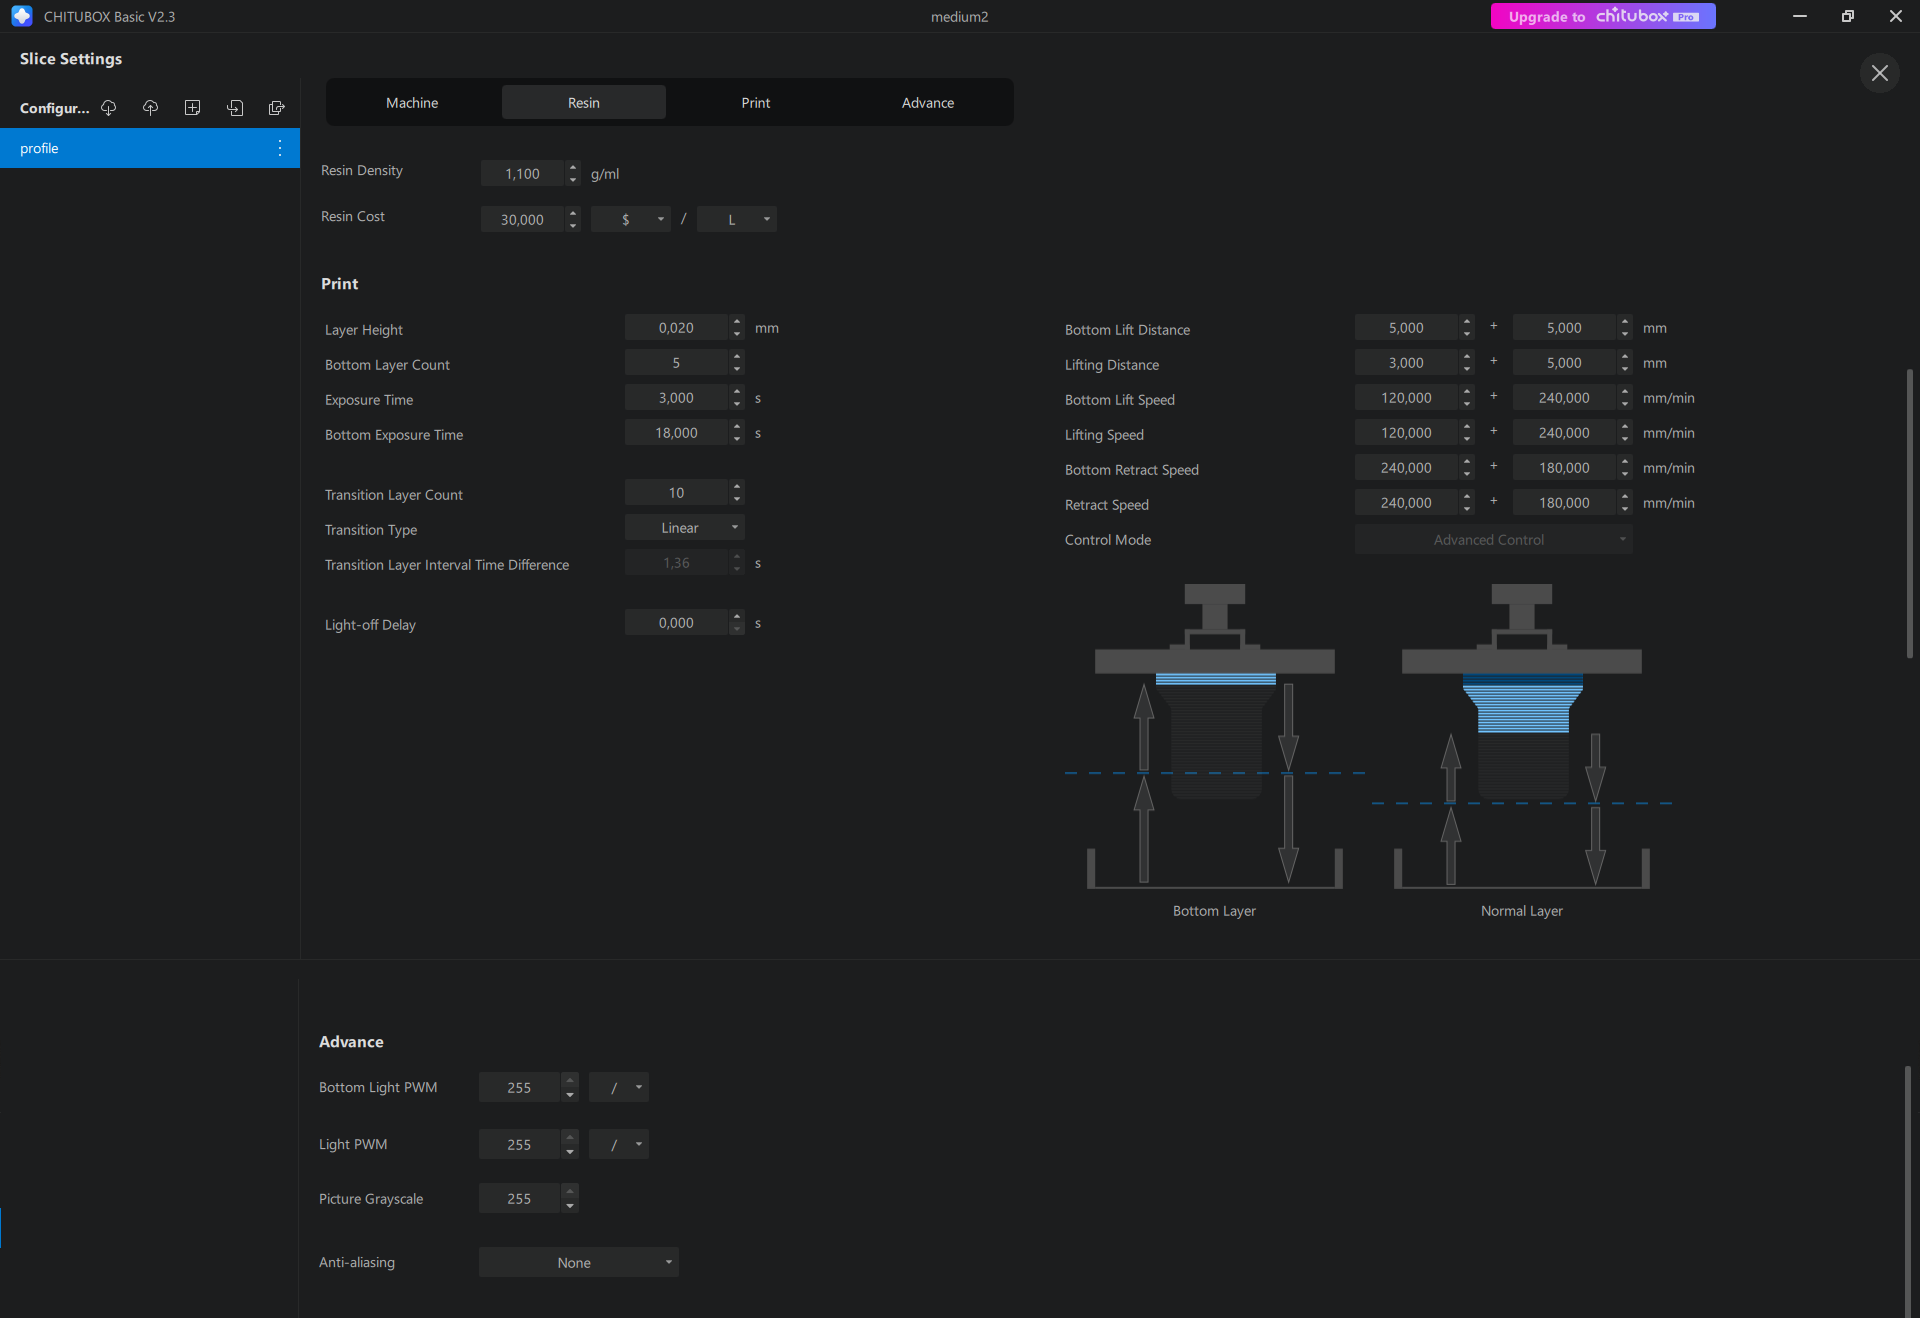
Task: Open the Anti-aliasing dropdown
Action: pyautogui.click(x=579, y=1262)
